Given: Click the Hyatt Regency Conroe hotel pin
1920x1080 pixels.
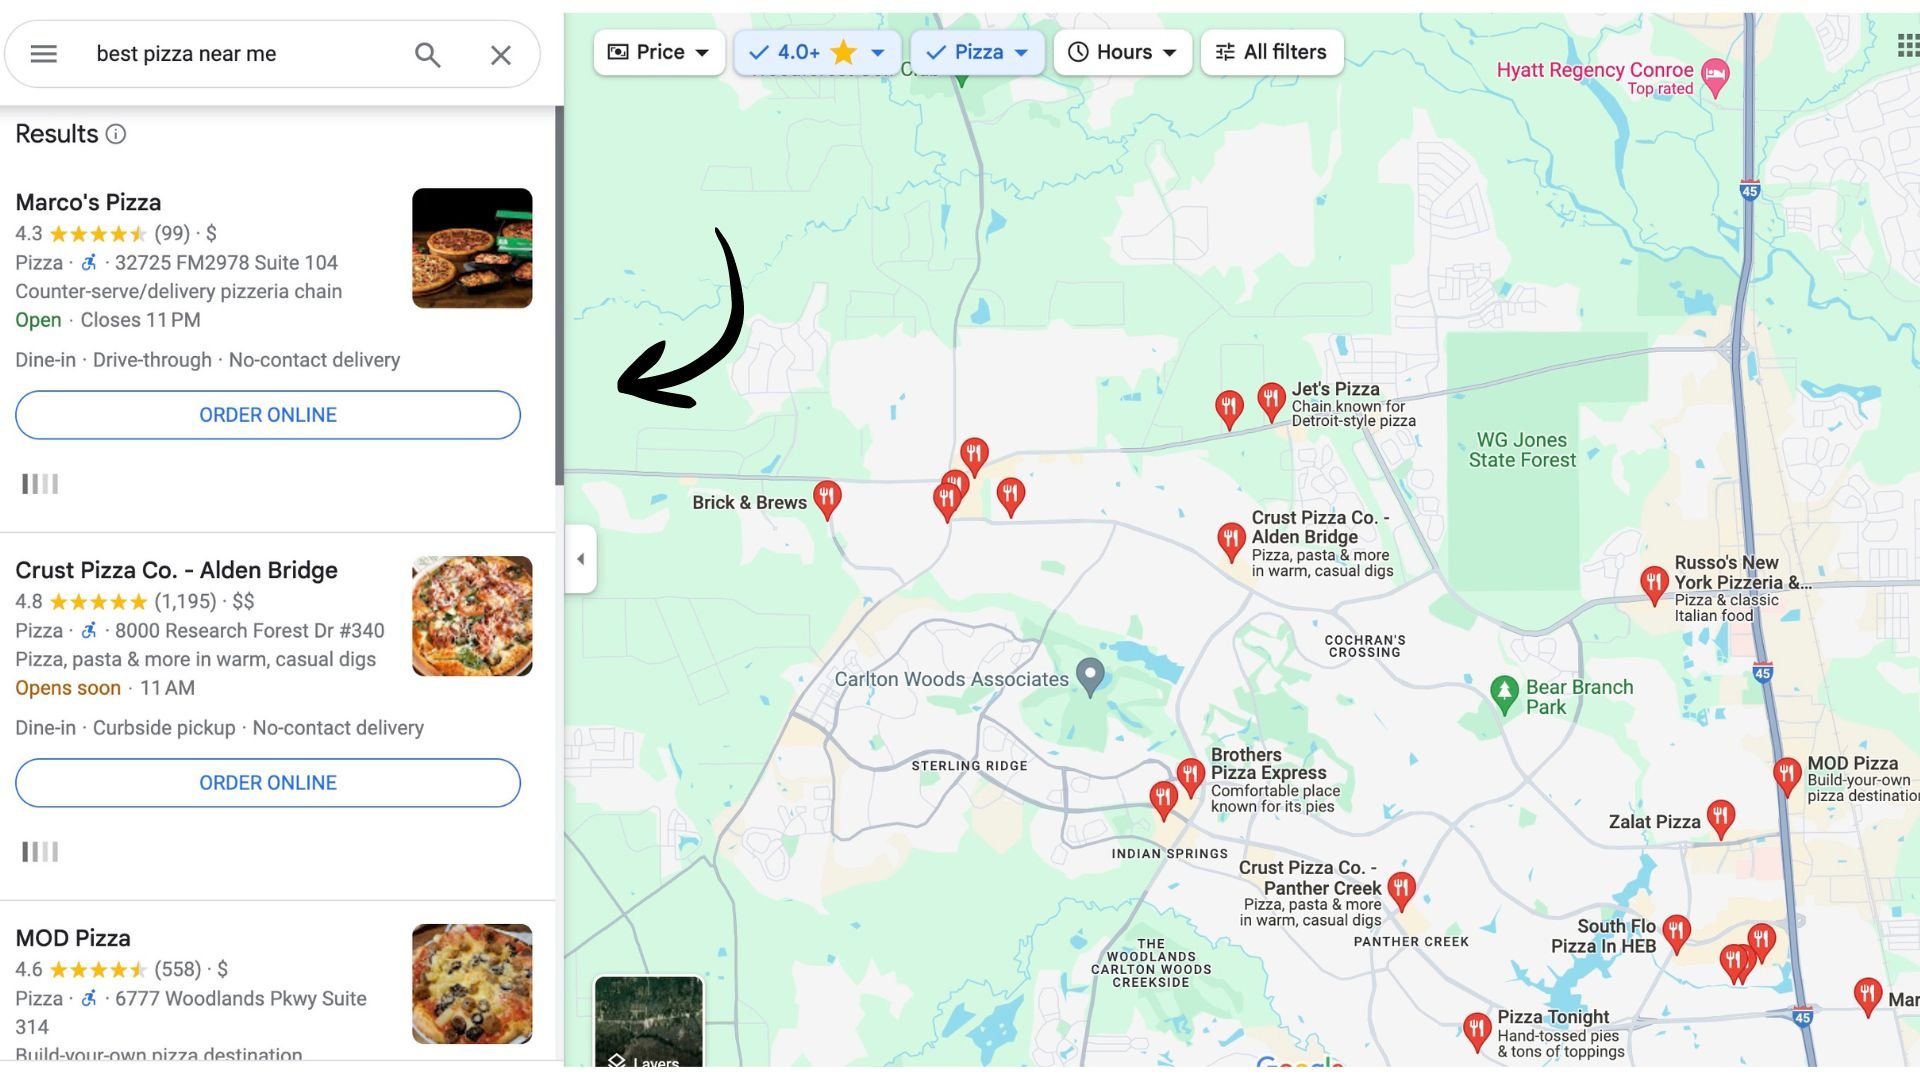Looking at the screenshot, I should [x=1715, y=77].
